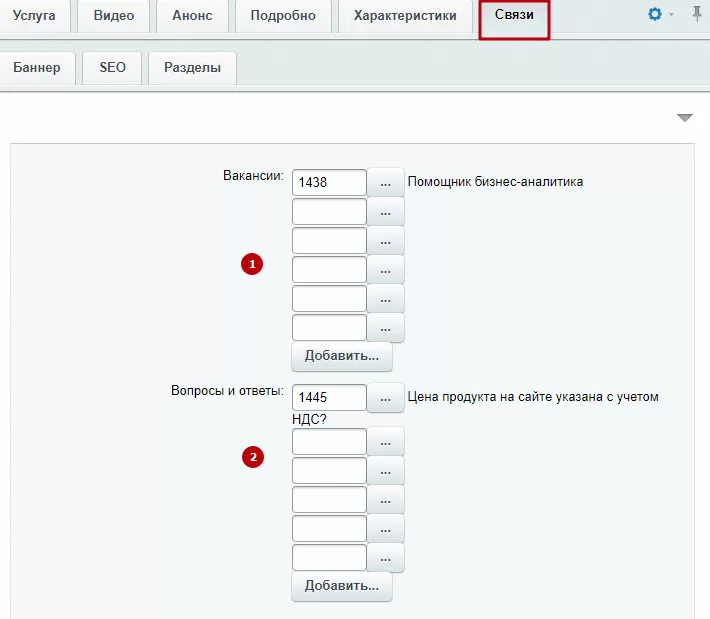
Task: Open the Баннер tab
Action: [x=37, y=68]
